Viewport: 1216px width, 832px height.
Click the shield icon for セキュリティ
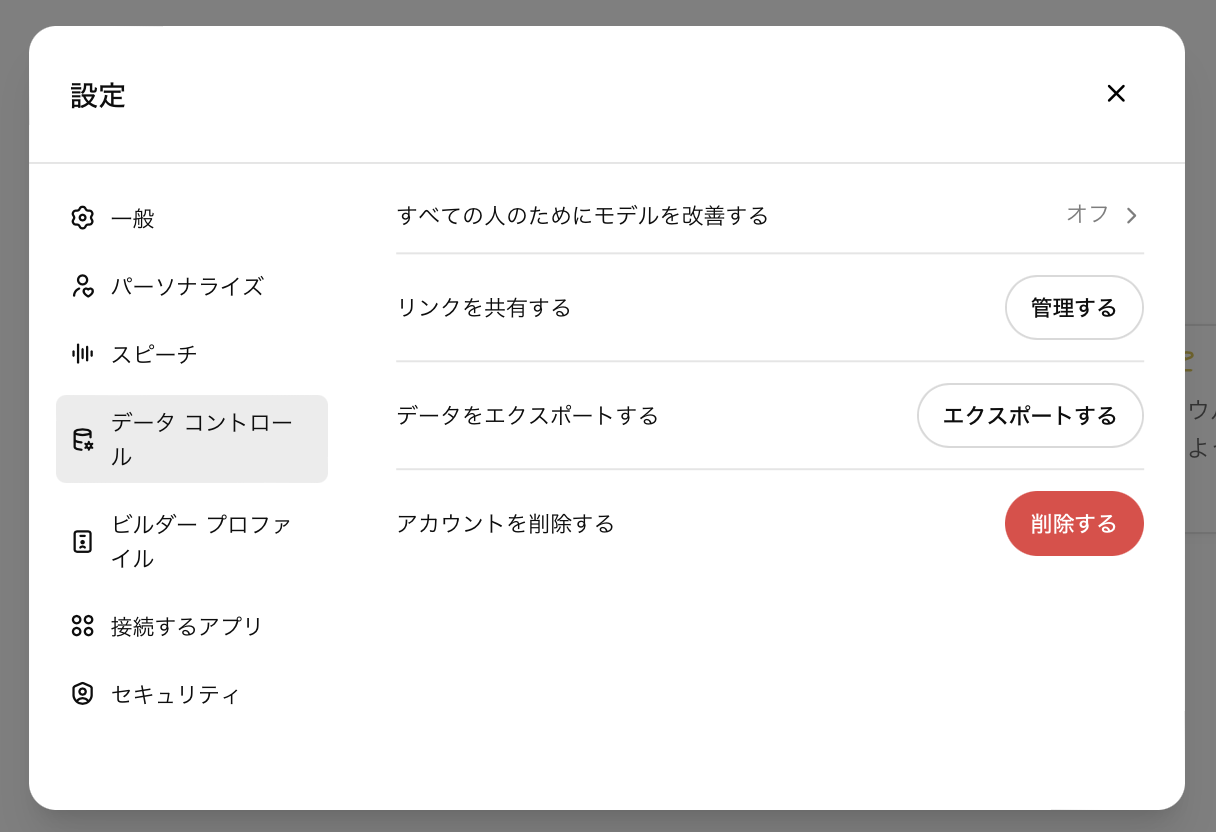[x=82, y=694]
